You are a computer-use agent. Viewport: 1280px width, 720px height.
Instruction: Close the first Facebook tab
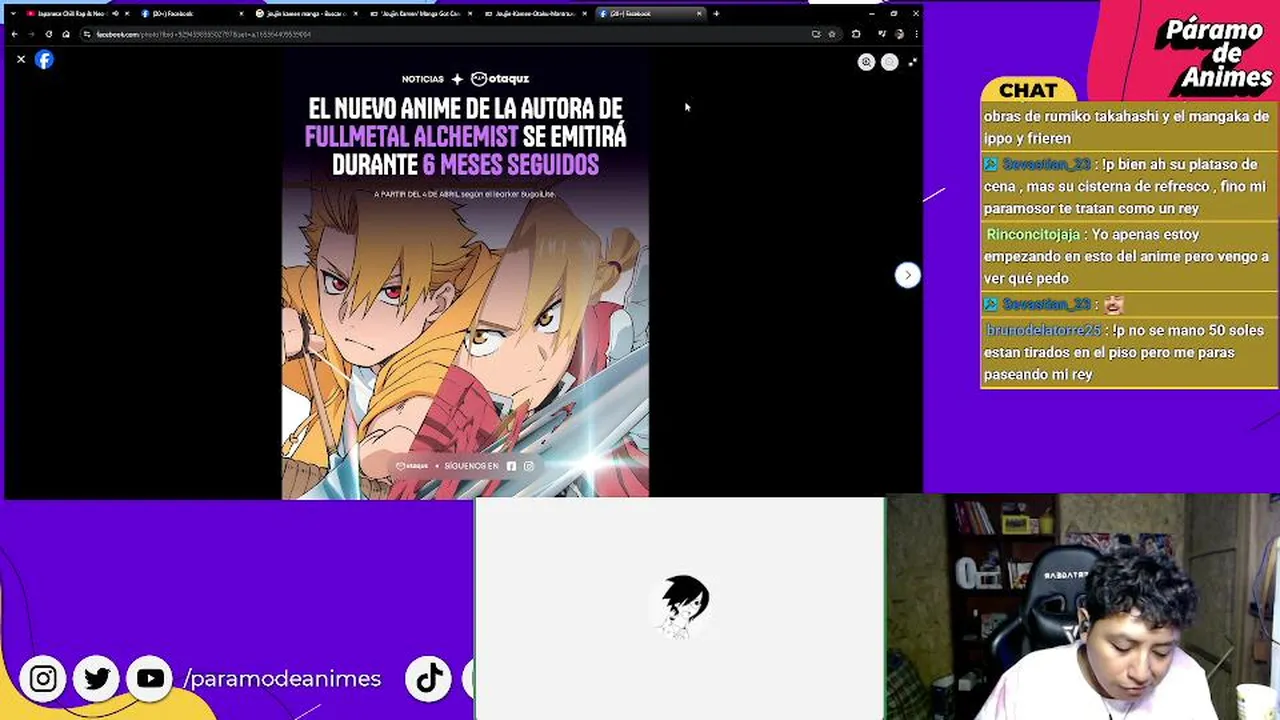click(241, 14)
